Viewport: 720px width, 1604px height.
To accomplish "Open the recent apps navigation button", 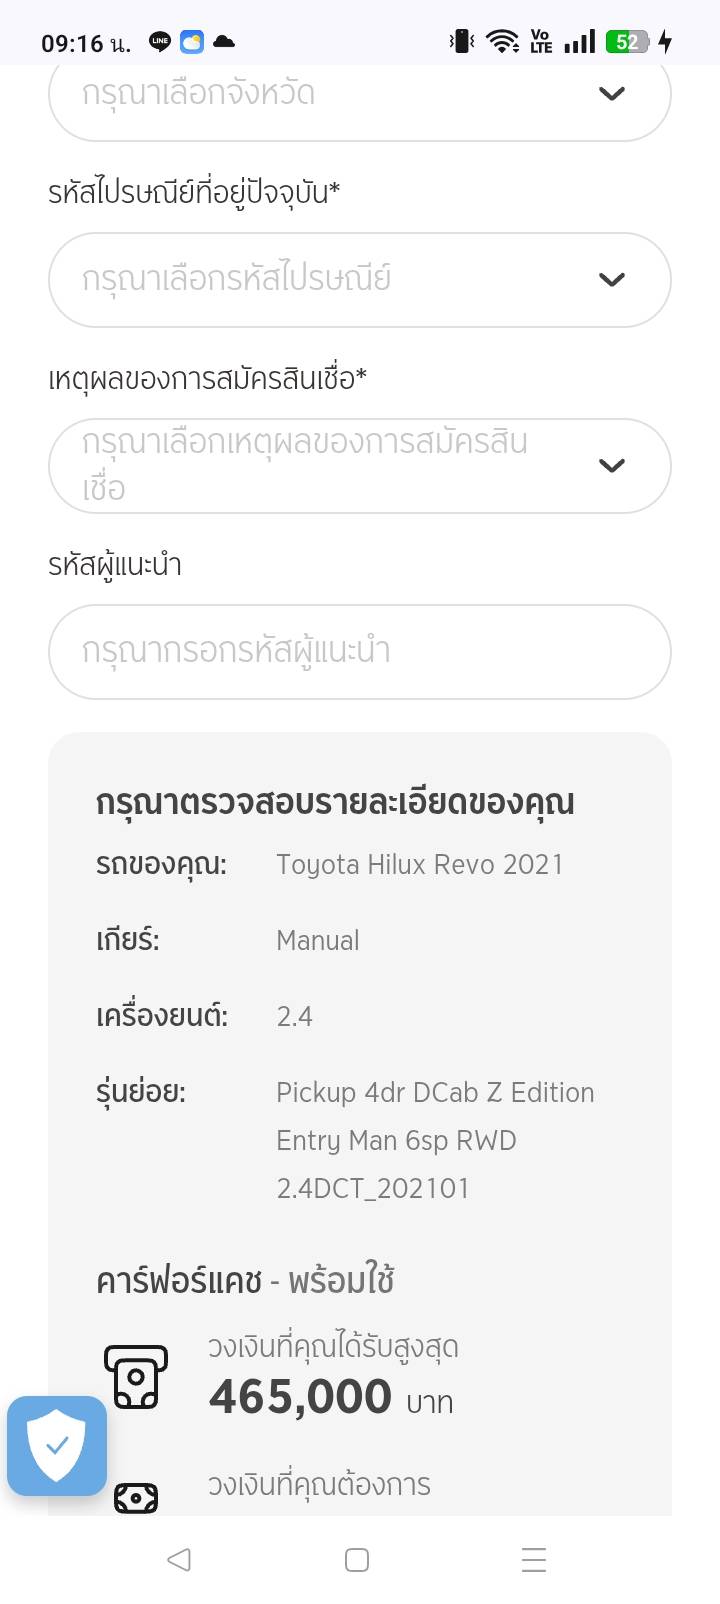I will click(x=534, y=1560).
